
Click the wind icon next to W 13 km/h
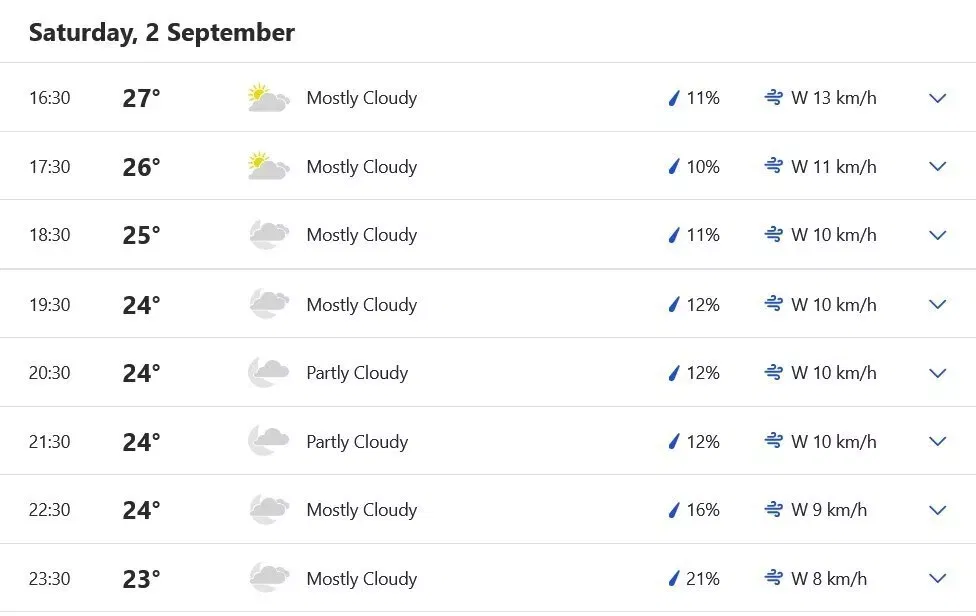[x=772, y=98]
